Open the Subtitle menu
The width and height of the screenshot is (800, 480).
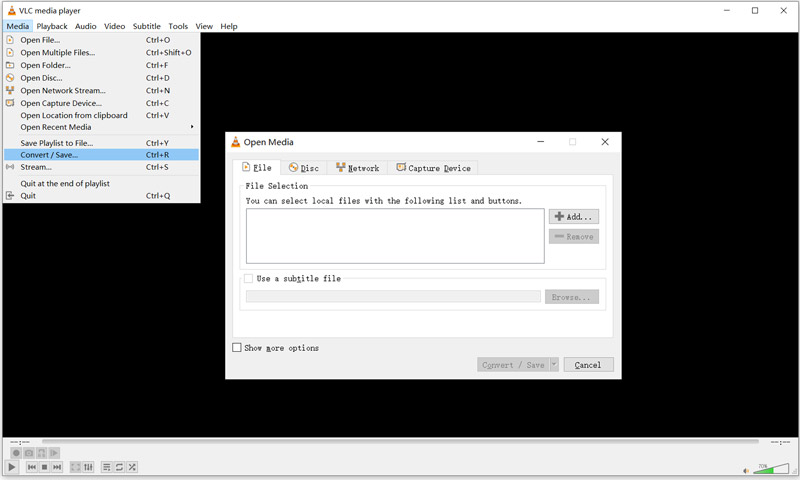tap(146, 26)
